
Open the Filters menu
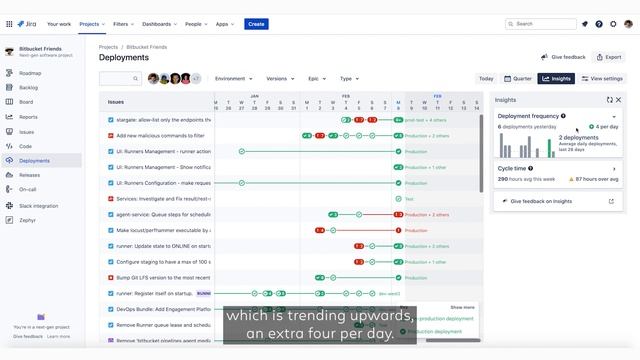[123, 24]
